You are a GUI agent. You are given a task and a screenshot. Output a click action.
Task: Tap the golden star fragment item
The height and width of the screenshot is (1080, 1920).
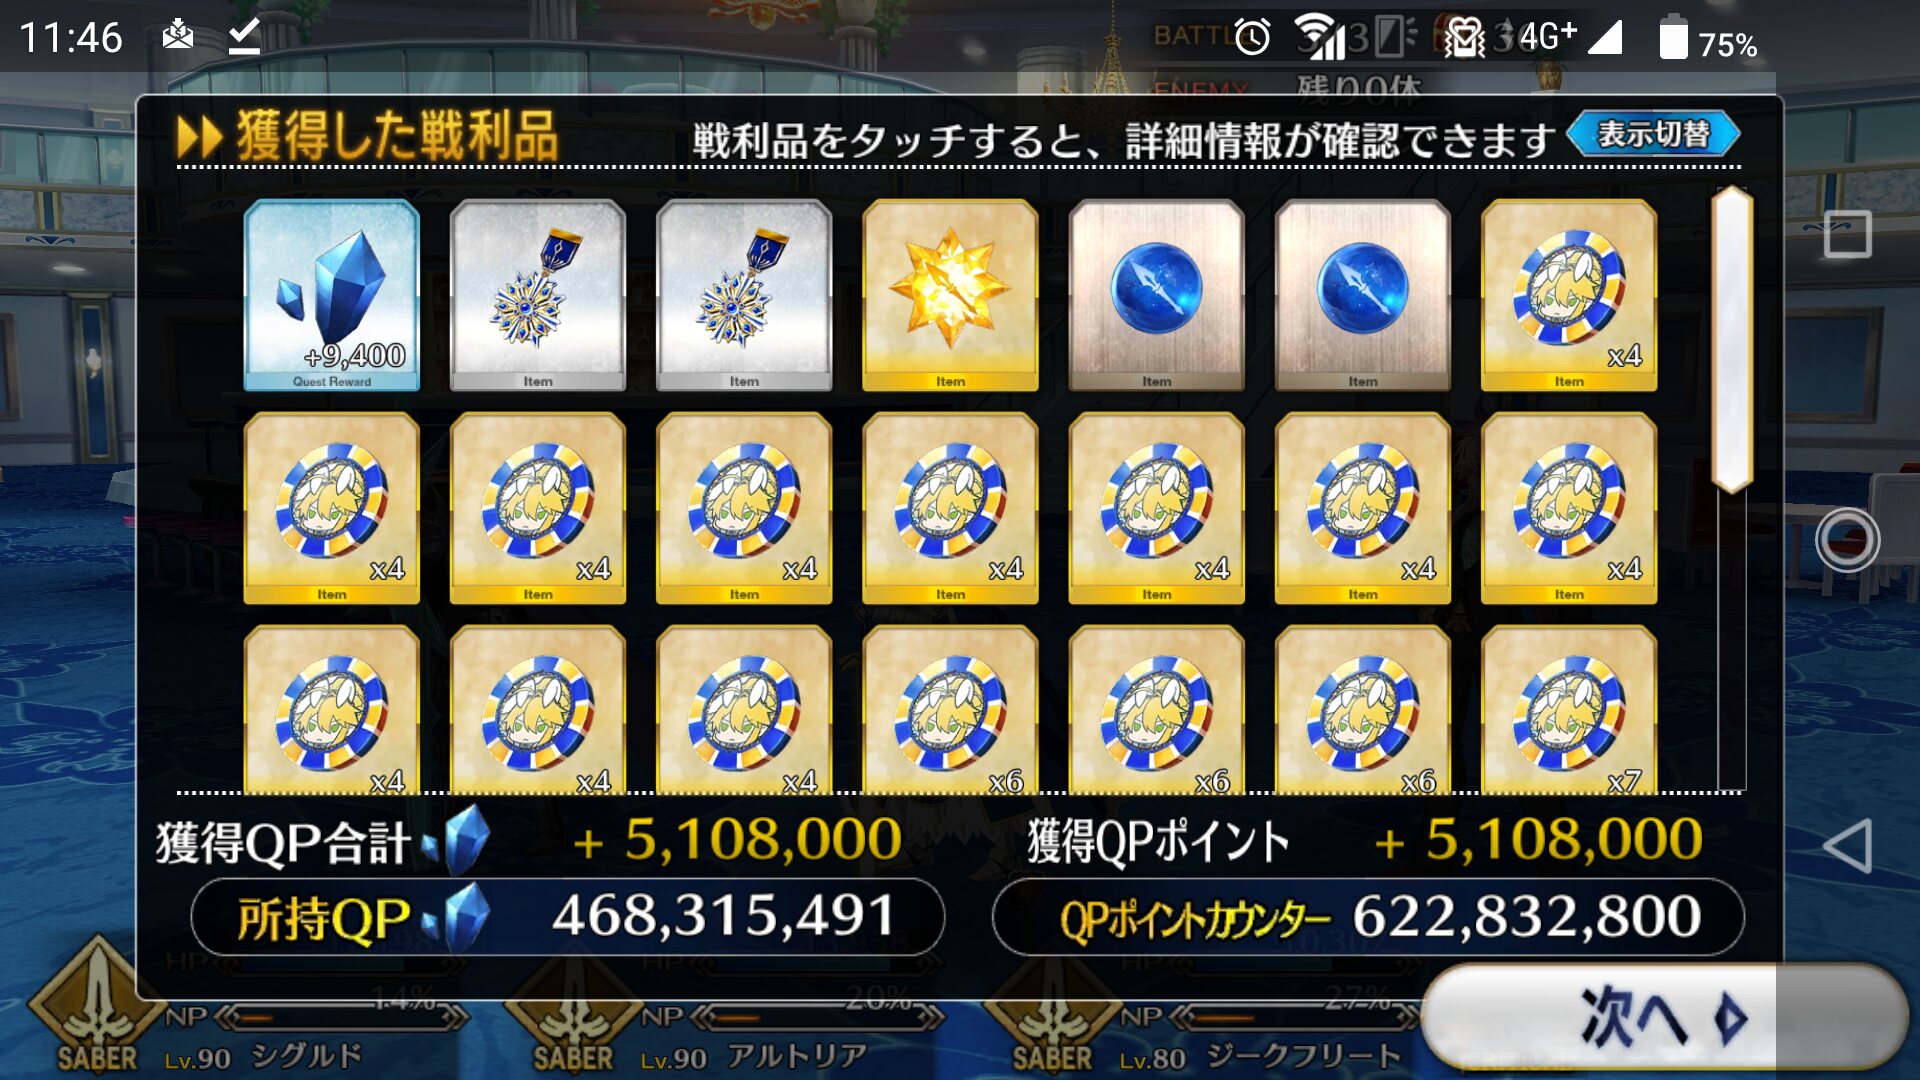(950, 295)
